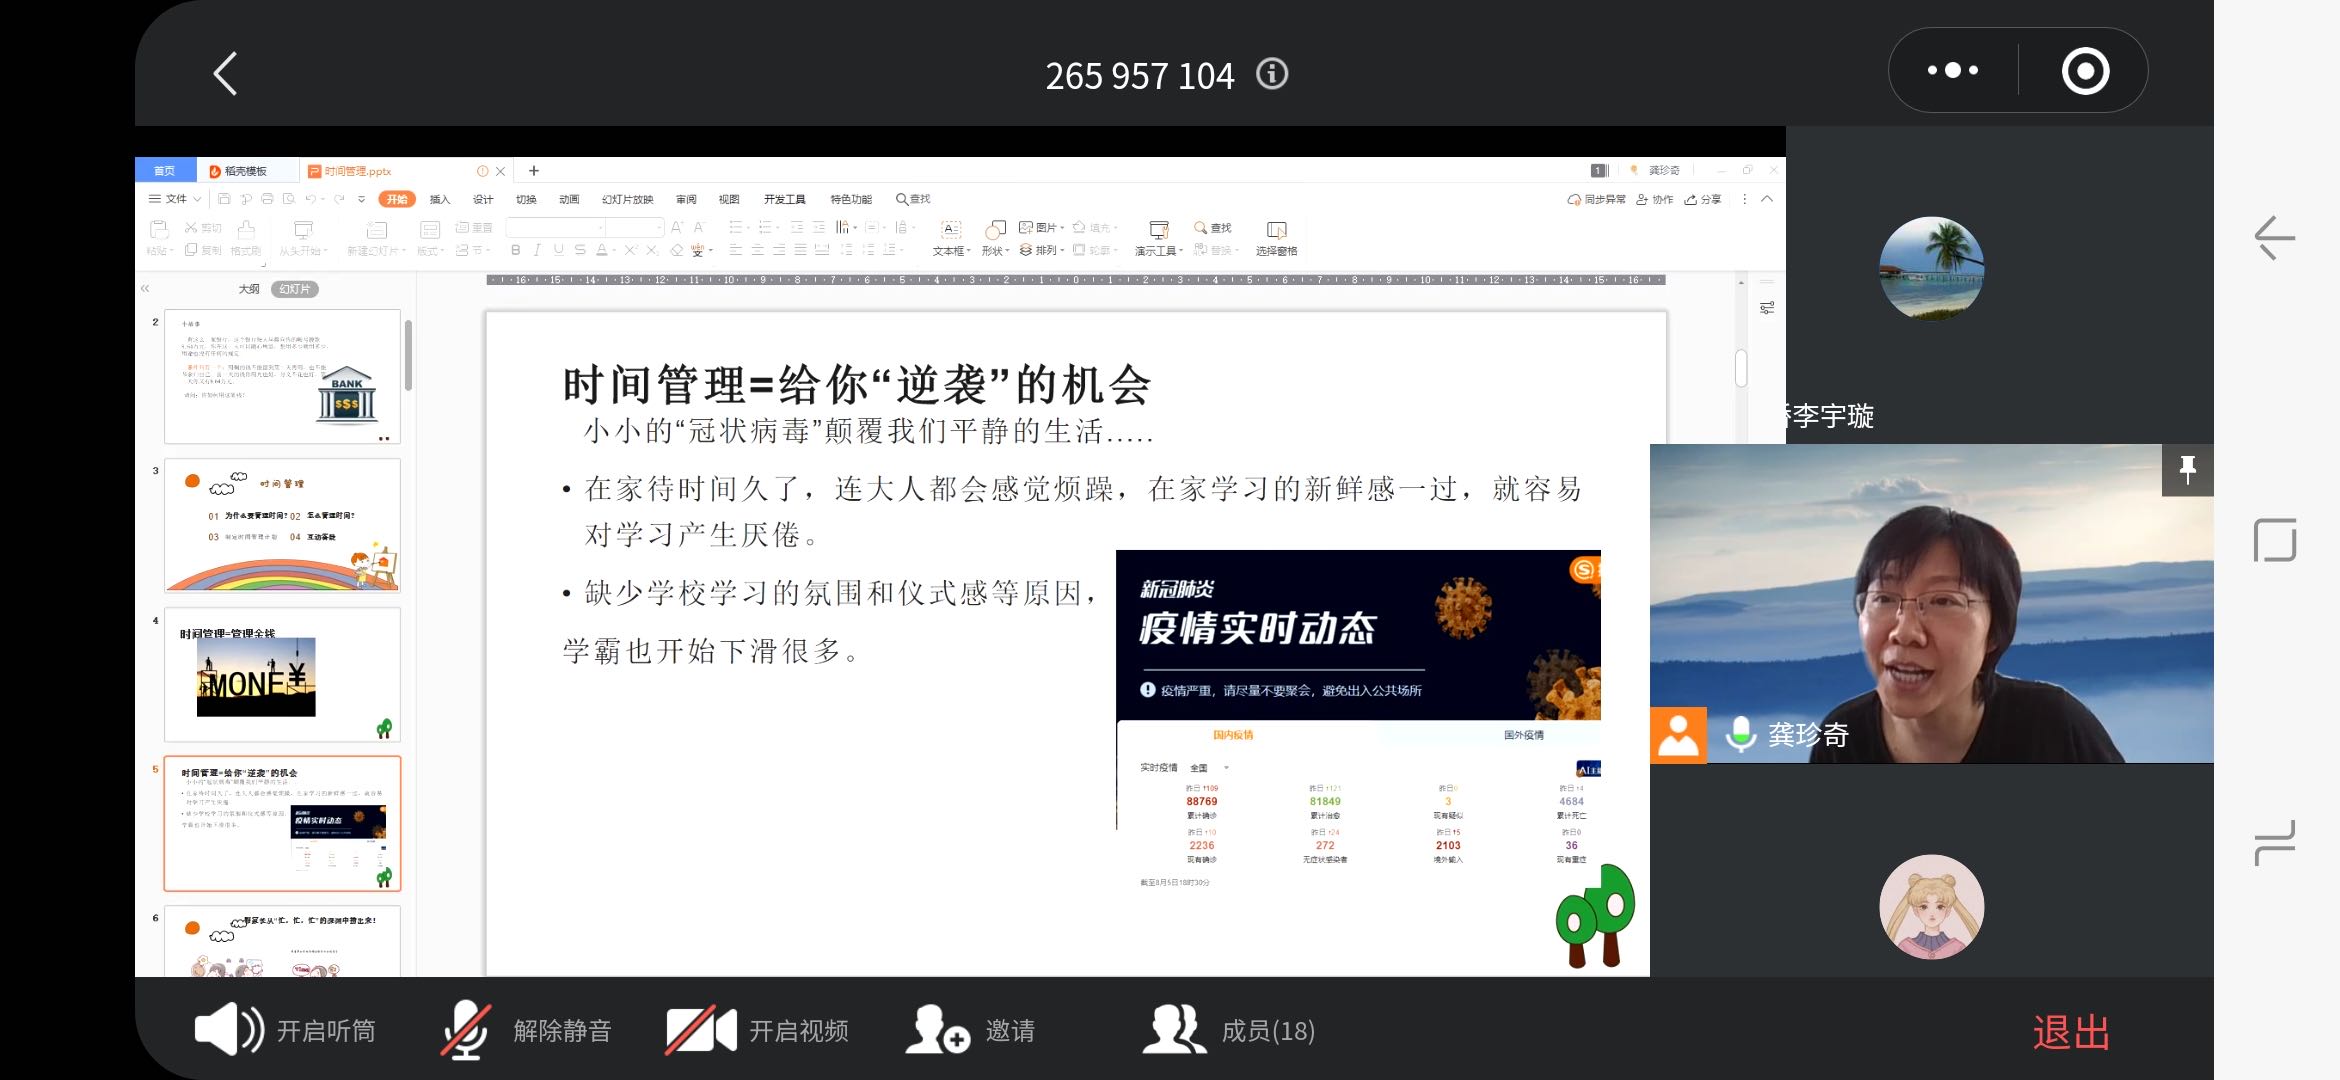Unmute the microphone via 解除静音

pyautogui.click(x=527, y=1031)
